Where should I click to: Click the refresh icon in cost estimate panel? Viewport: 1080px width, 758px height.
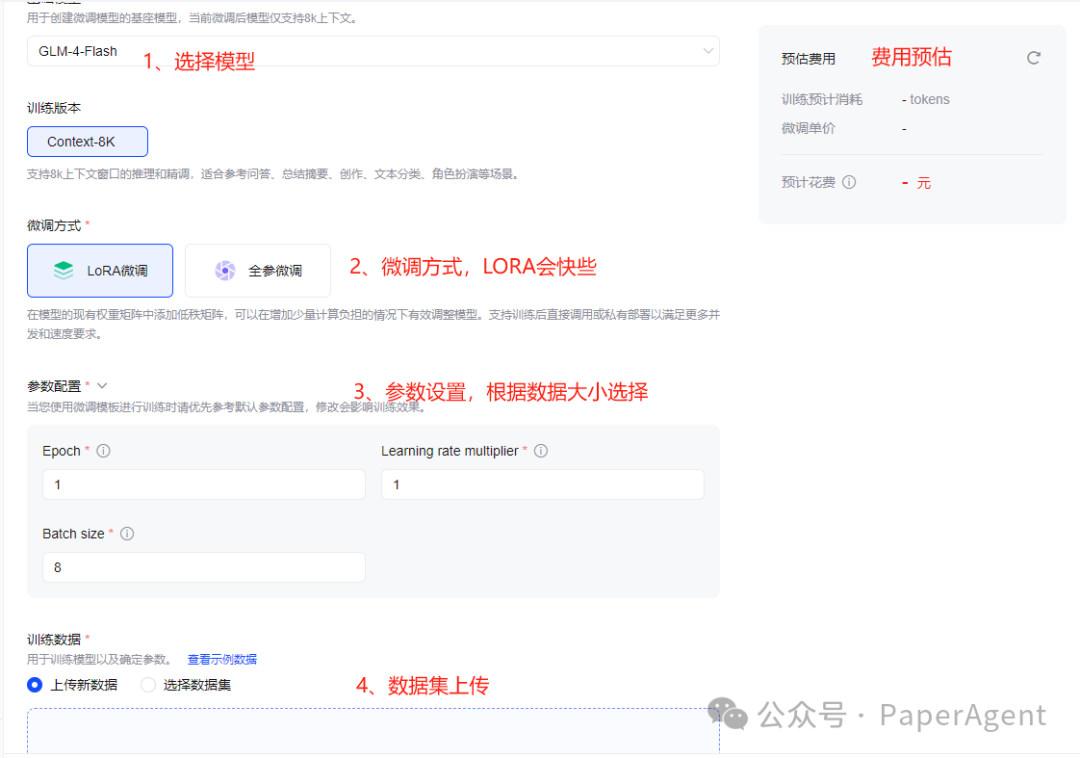1034,58
